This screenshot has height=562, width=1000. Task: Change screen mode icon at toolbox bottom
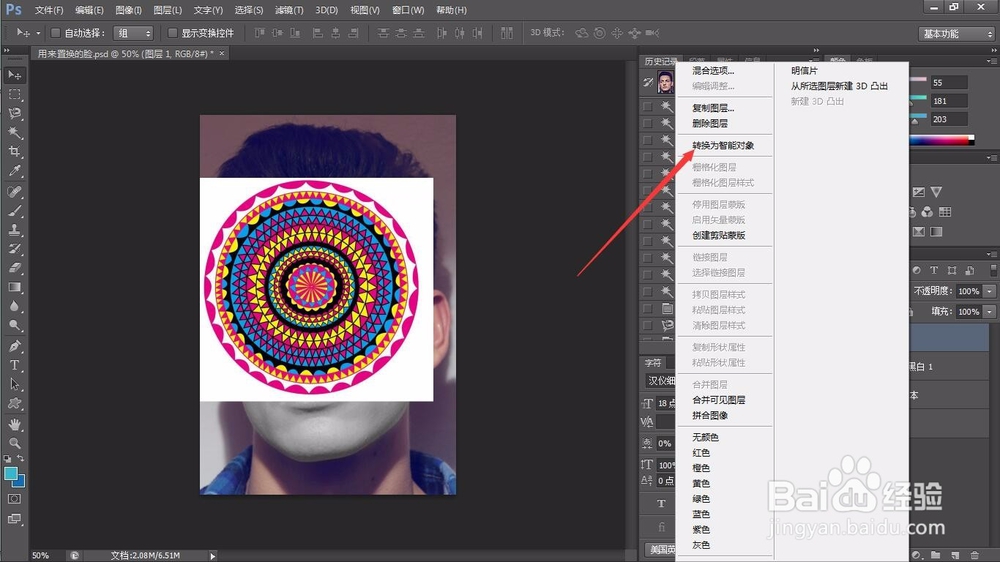tap(14, 519)
